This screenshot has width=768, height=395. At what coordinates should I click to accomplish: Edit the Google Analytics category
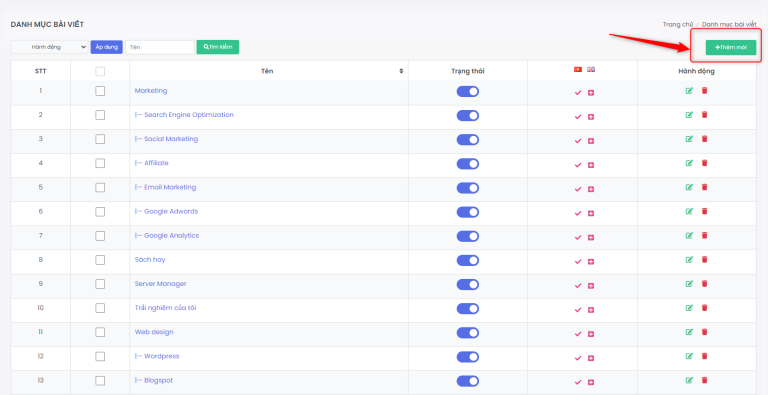pyautogui.click(x=689, y=235)
